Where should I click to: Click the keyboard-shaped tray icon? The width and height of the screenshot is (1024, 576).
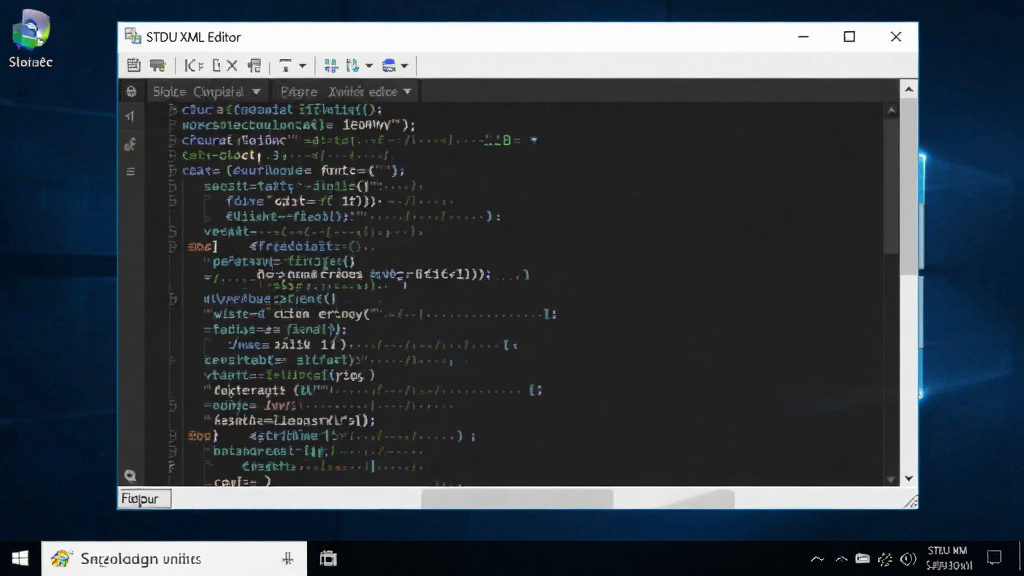pyautogui.click(x=863, y=558)
